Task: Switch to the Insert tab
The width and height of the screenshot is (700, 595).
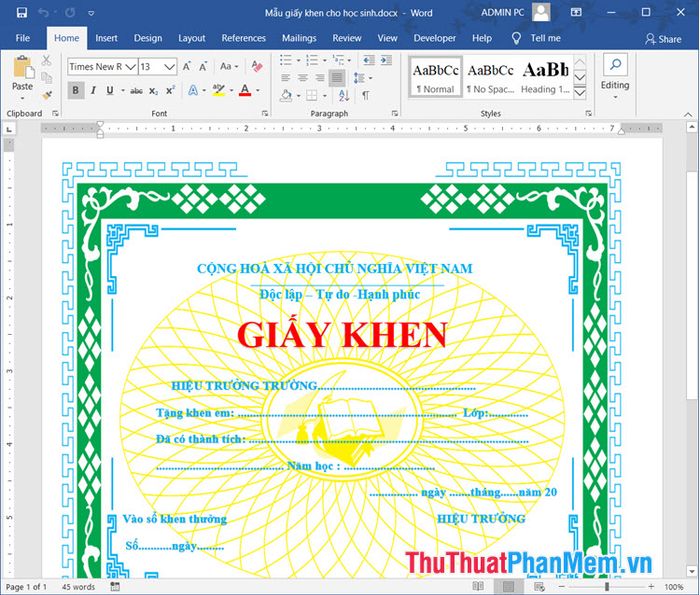Action: pyautogui.click(x=106, y=38)
